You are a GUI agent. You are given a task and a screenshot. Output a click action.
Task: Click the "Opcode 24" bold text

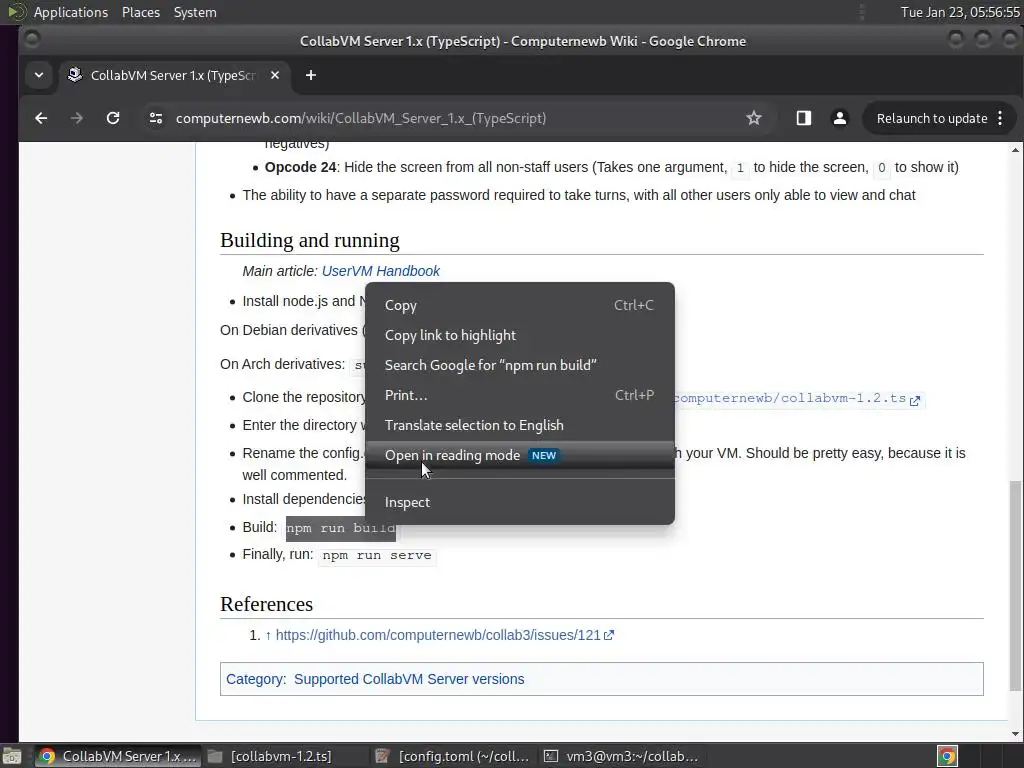click(300, 167)
